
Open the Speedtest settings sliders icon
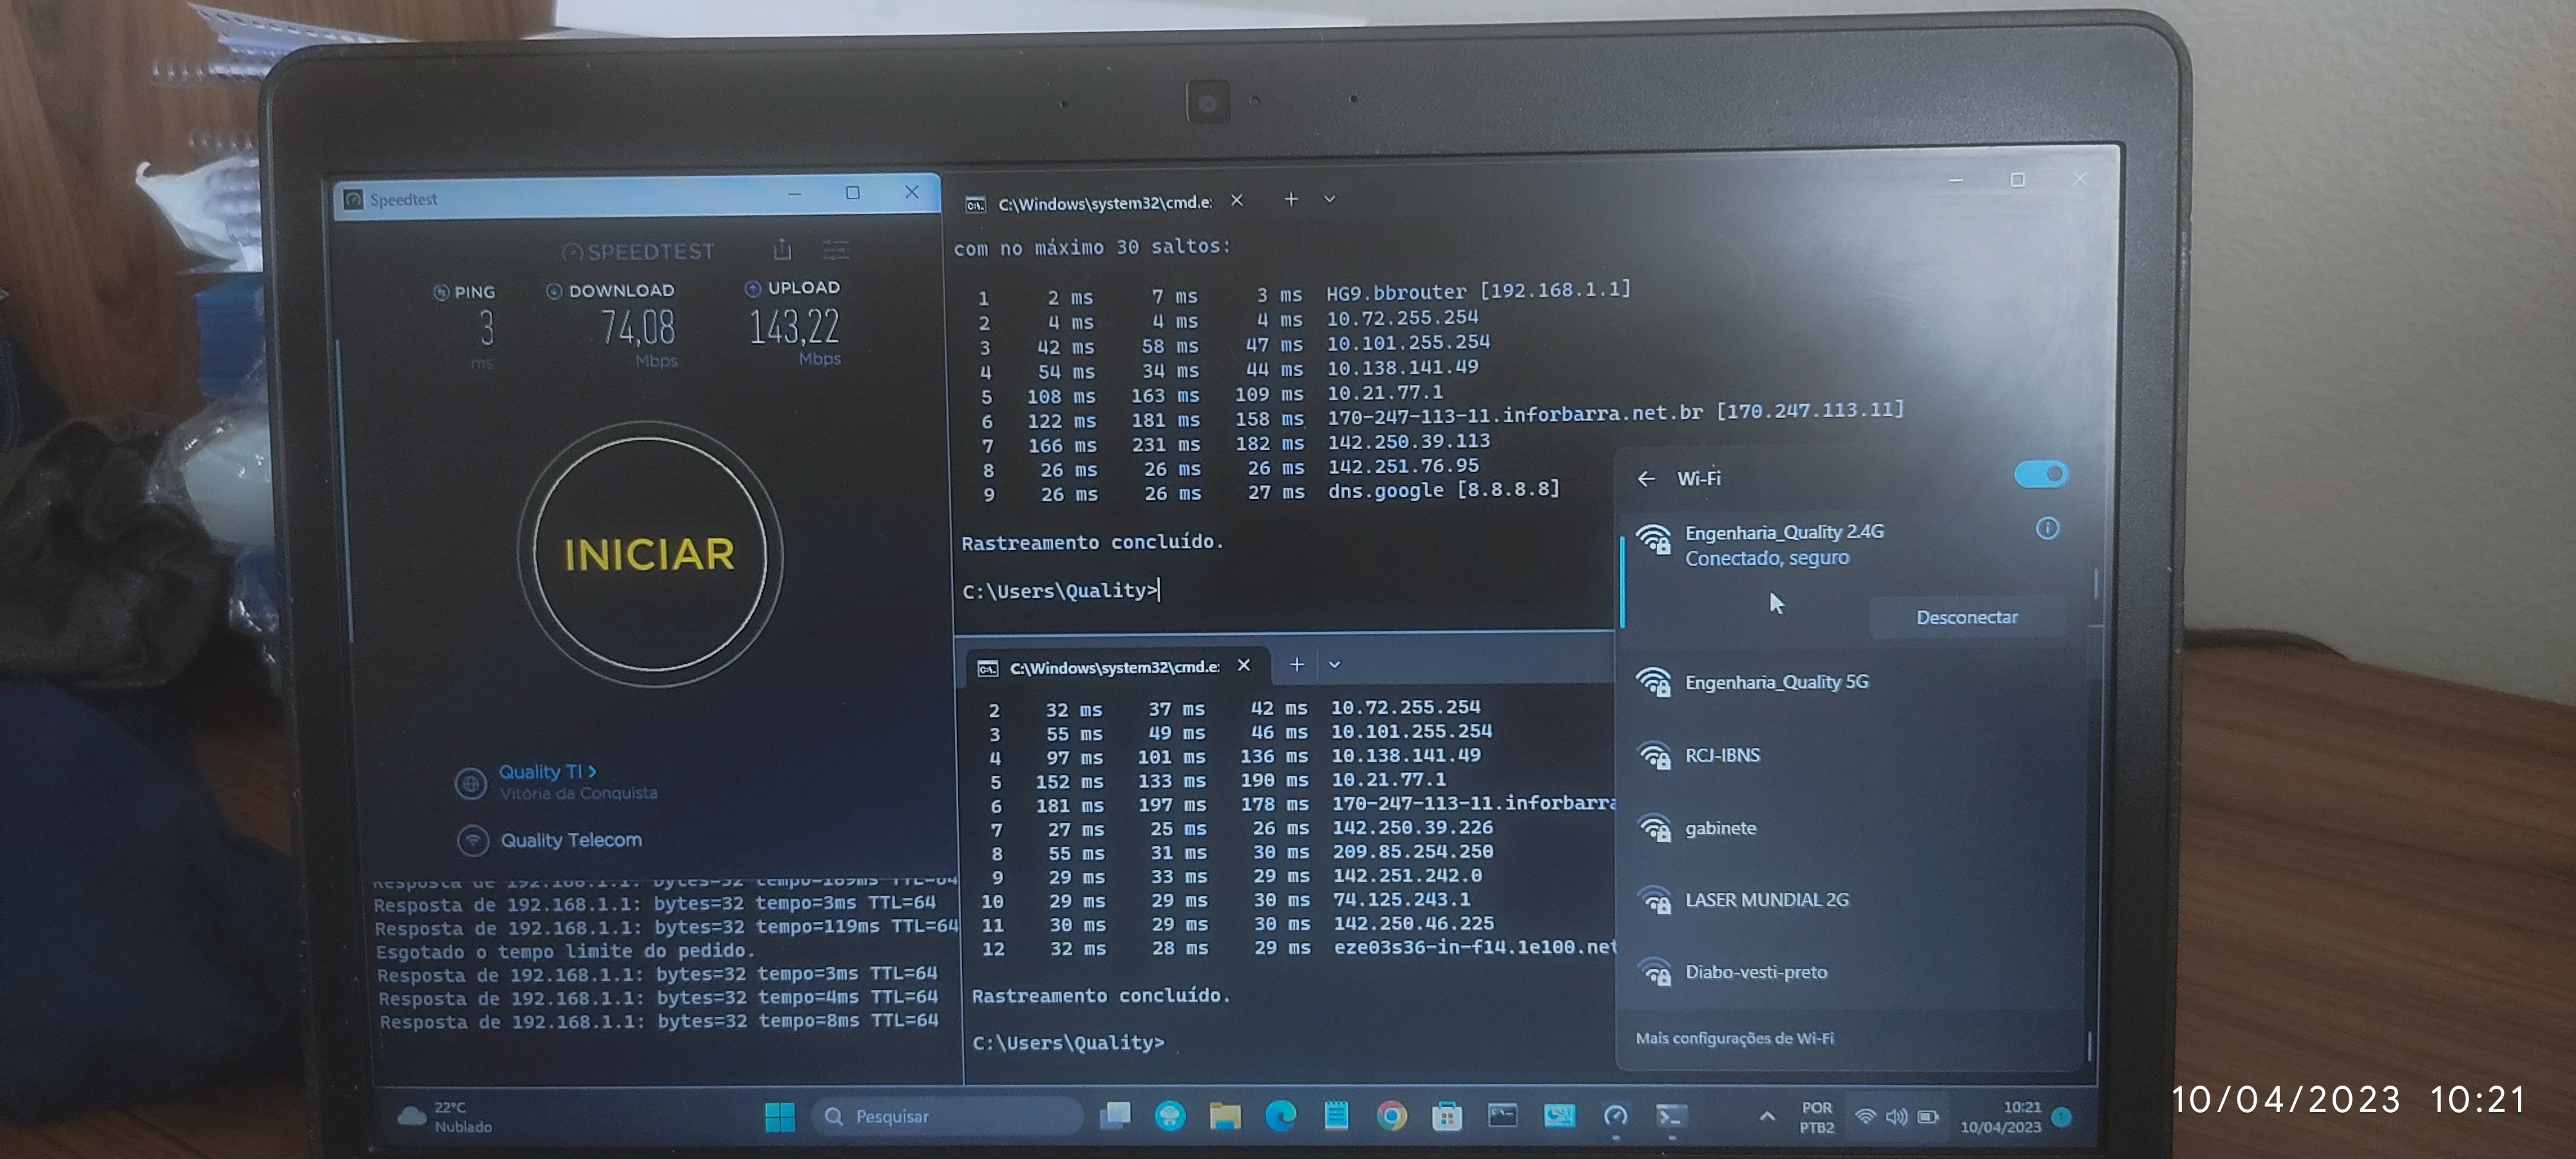pos(836,249)
